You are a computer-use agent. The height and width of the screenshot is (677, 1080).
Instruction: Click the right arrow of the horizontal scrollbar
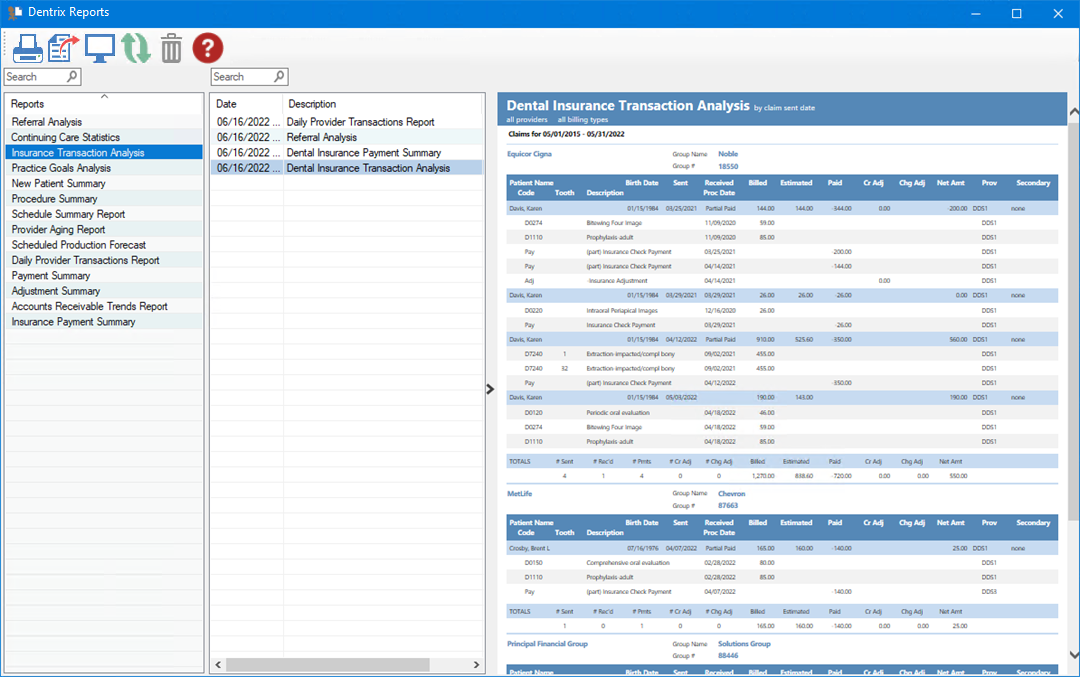coord(477,664)
